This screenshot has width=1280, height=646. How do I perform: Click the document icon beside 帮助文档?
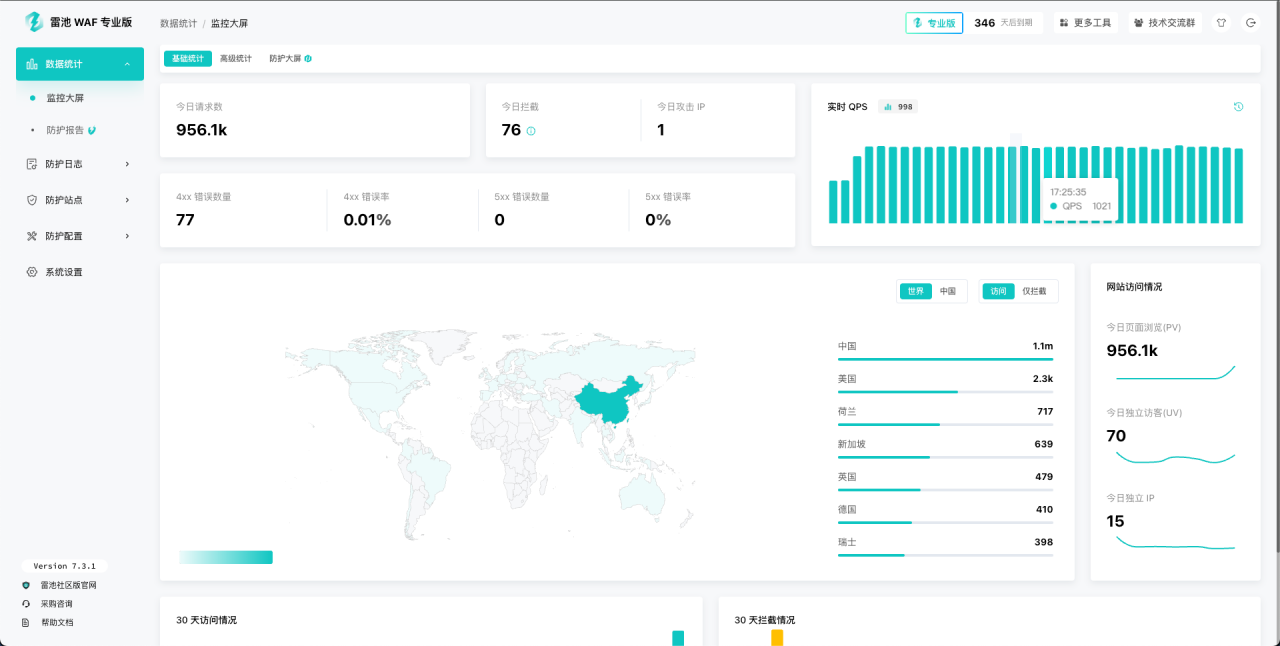(x=26, y=622)
